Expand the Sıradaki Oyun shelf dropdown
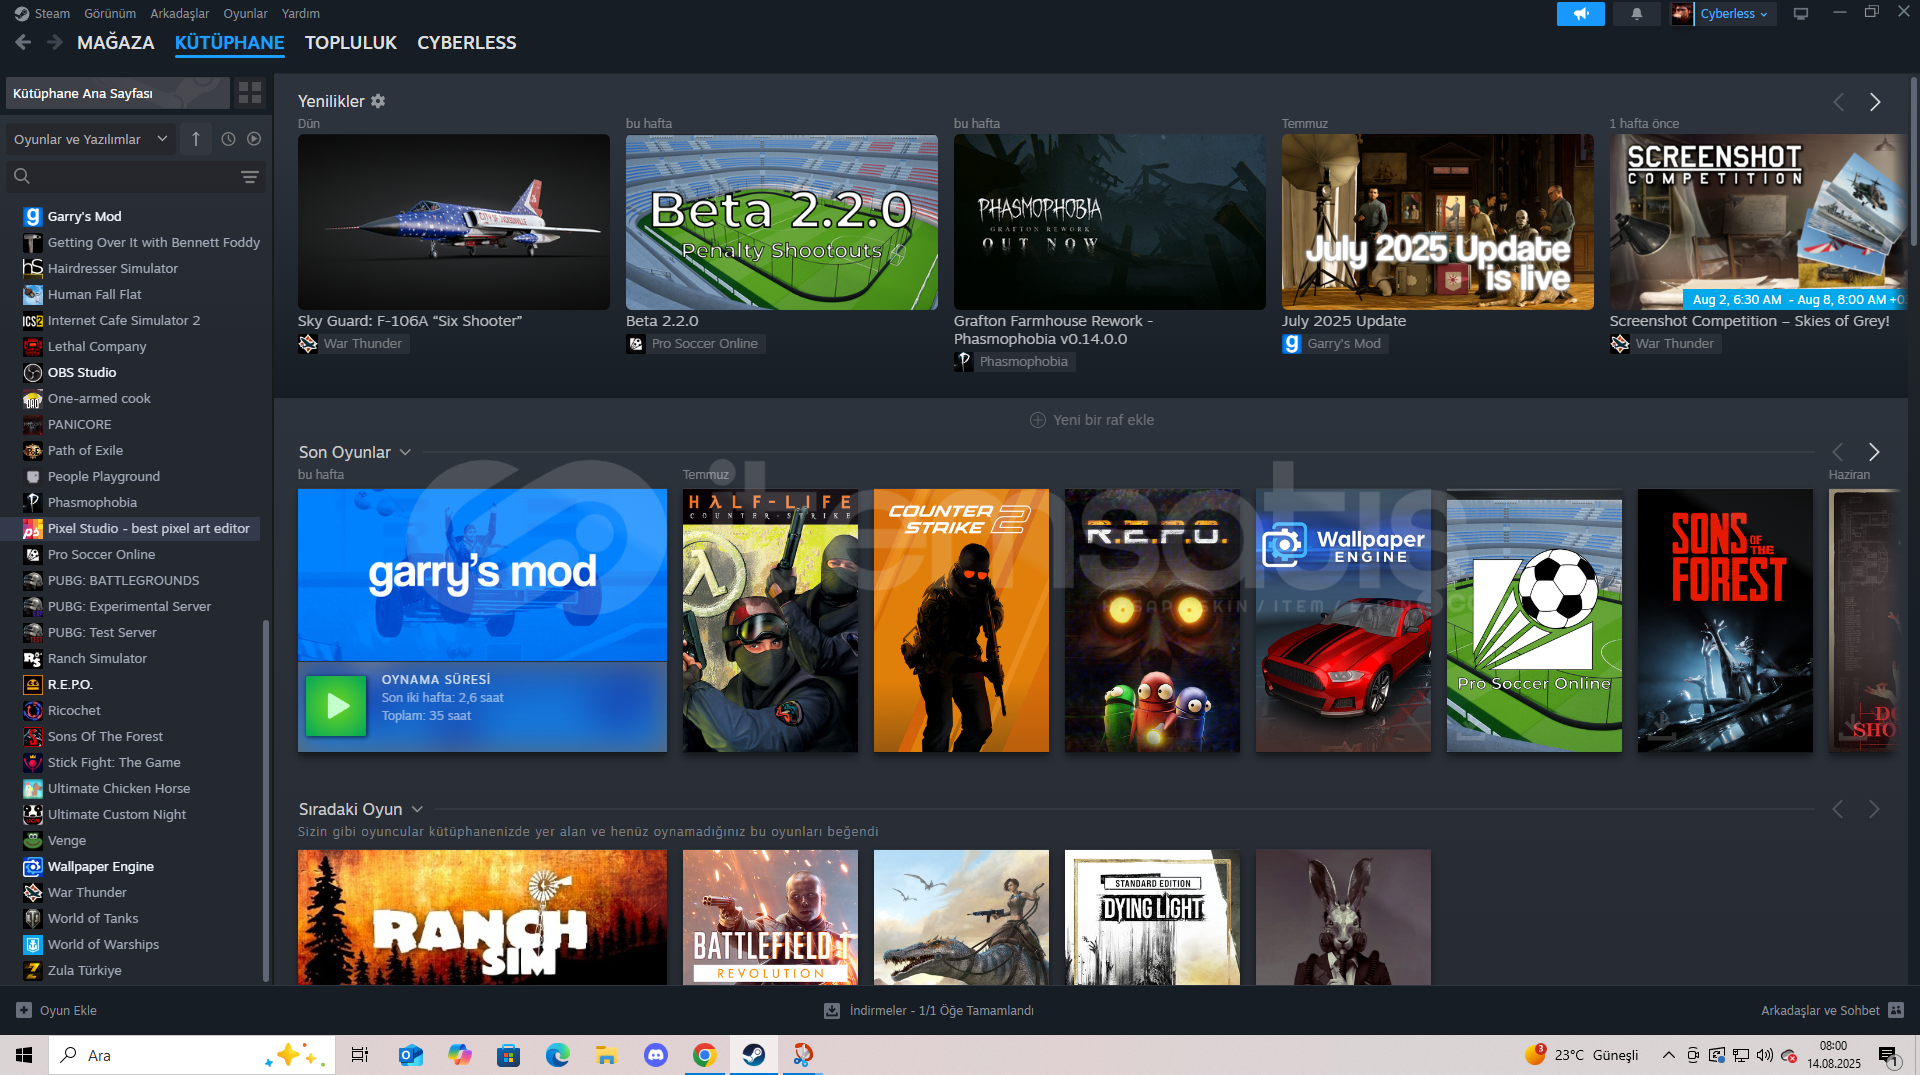 417,809
